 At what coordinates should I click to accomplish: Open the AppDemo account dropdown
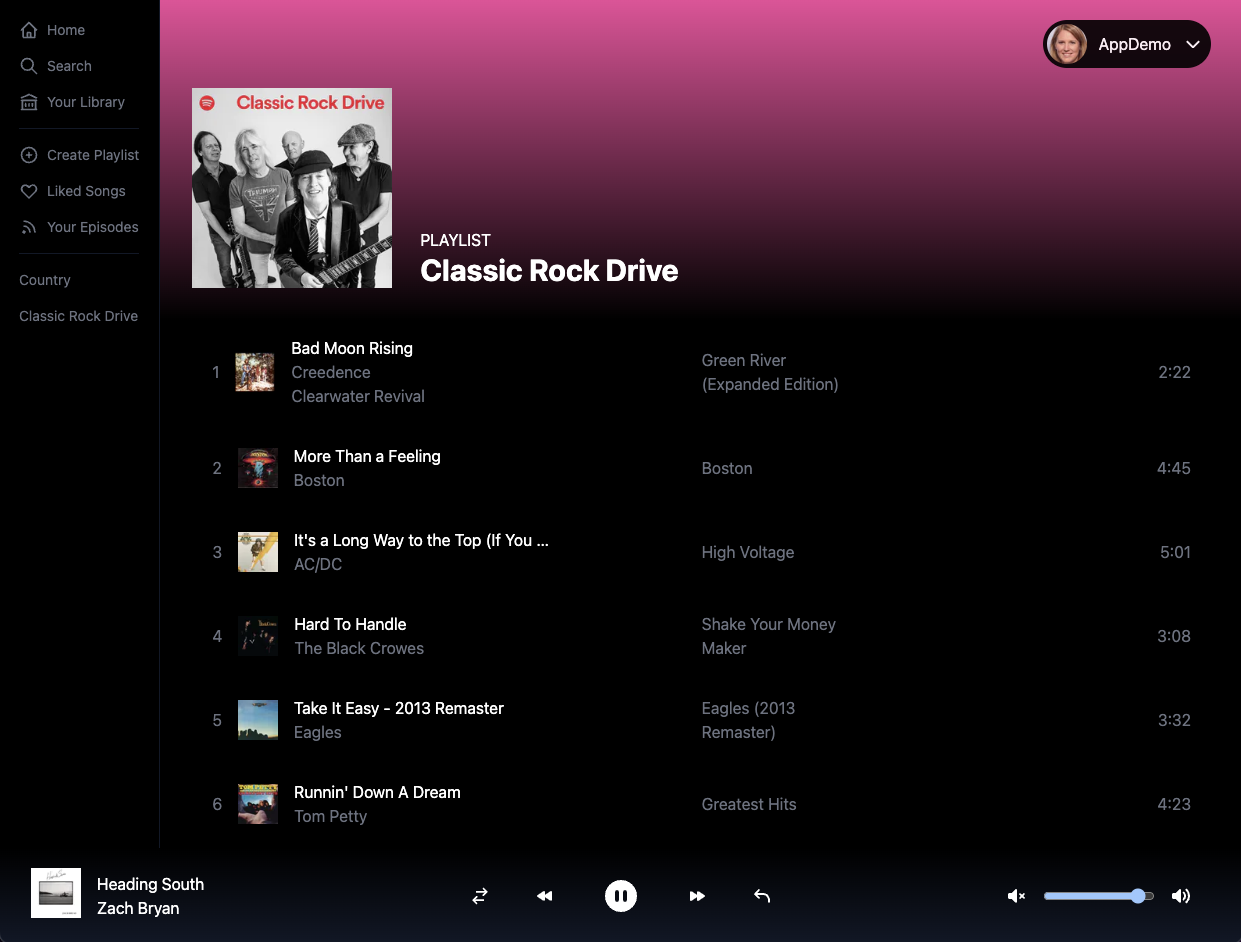pos(1127,44)
